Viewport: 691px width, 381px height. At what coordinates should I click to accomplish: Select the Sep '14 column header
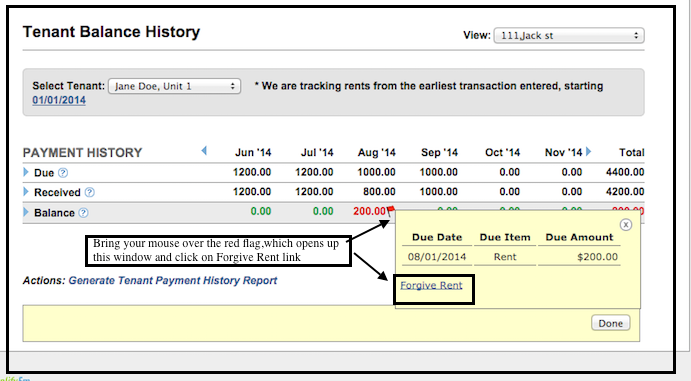point(439,152)
